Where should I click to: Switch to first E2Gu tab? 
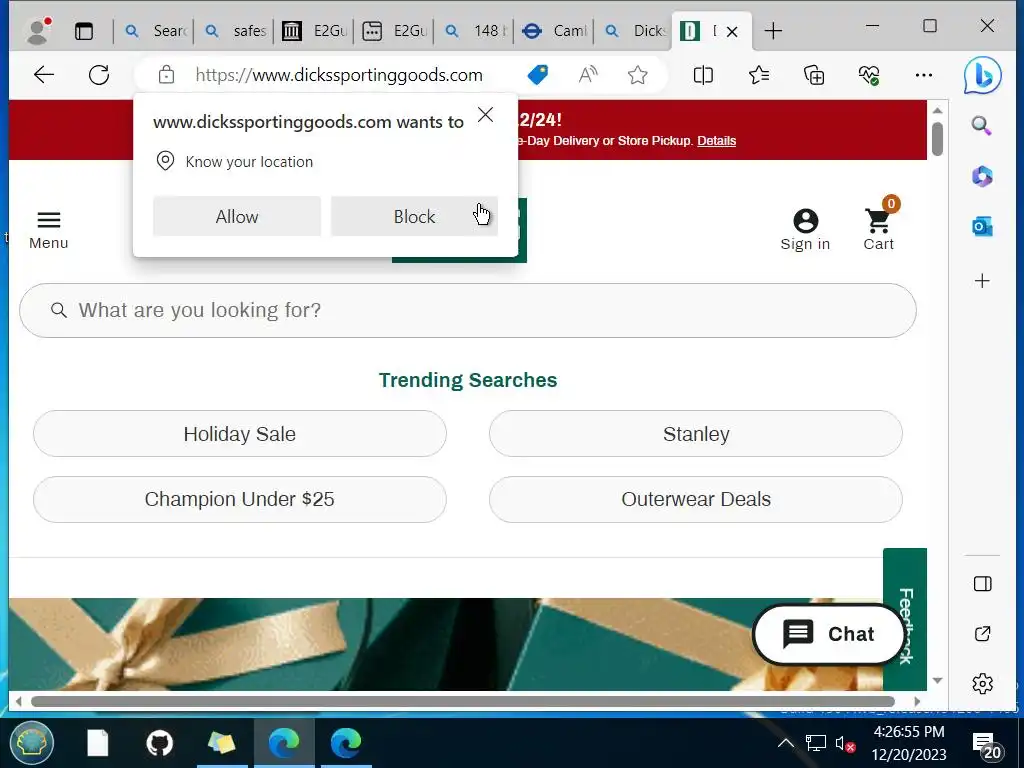tap(315, 31)
